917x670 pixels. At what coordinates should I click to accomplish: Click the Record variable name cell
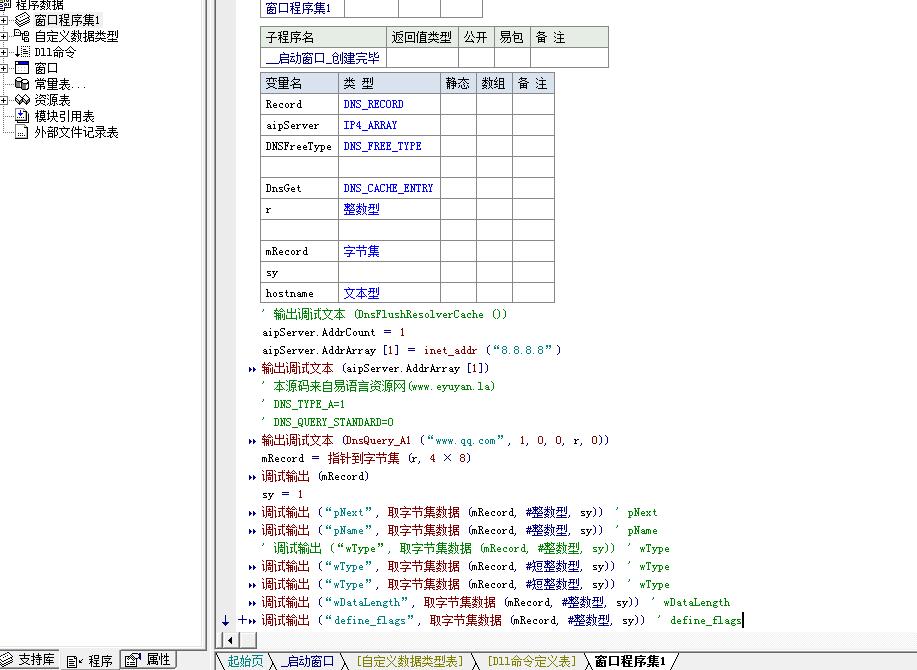tap(299, 104)
